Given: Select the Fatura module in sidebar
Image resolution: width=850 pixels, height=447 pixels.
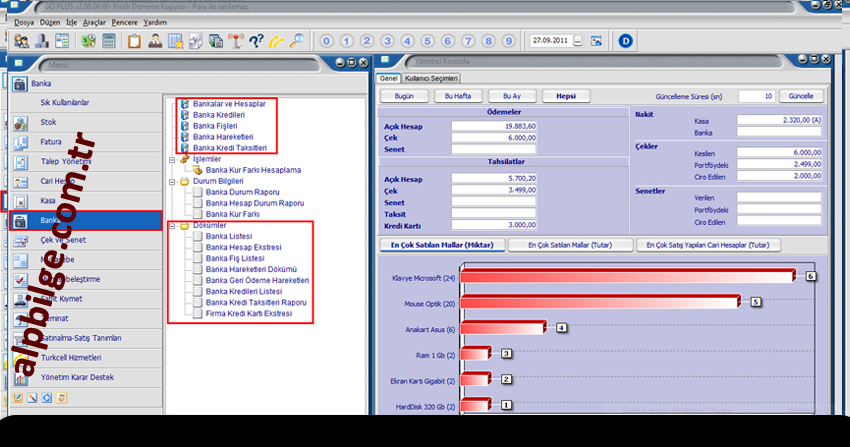Looking at the screenshot, I should tap(51, 141).
